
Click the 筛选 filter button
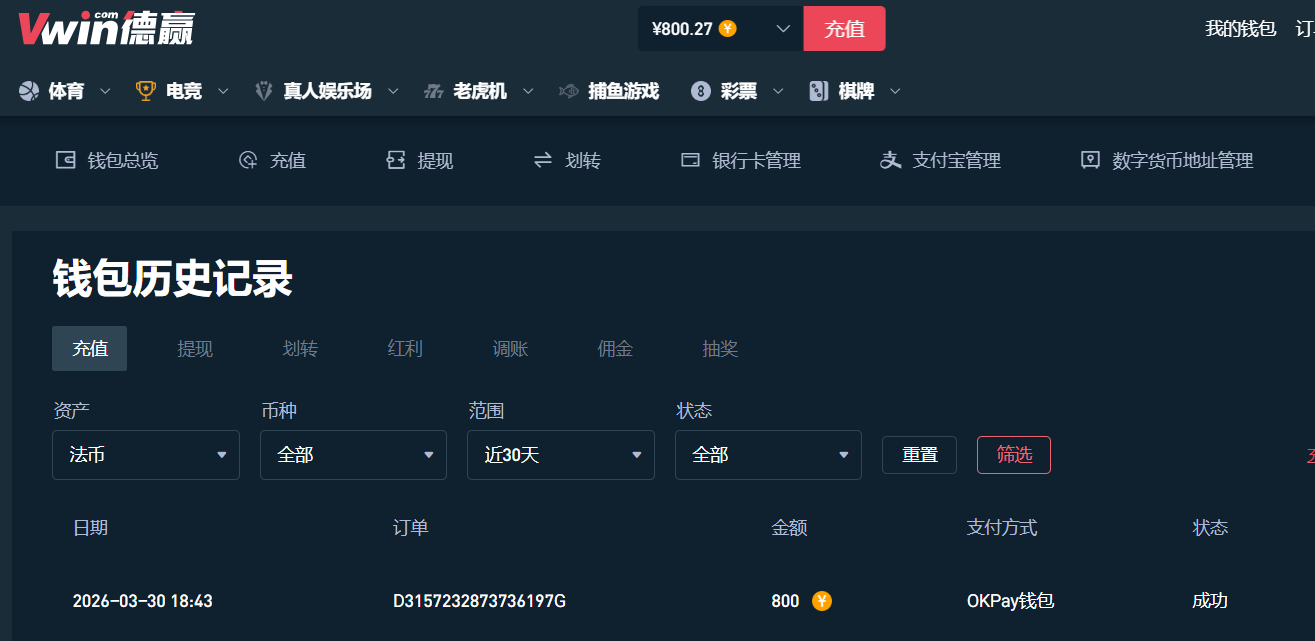click(1013, 455)
